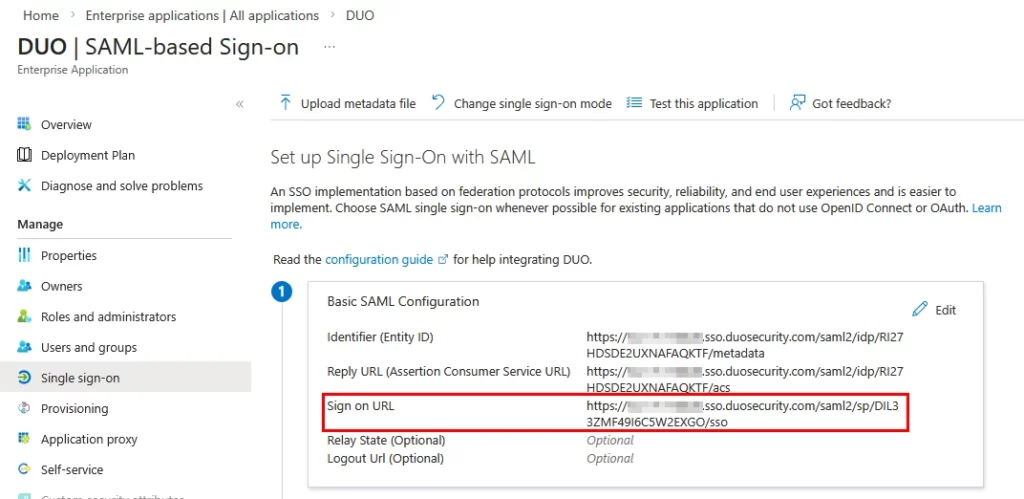Click the Users and groups icon

click(x=24, y=347)
